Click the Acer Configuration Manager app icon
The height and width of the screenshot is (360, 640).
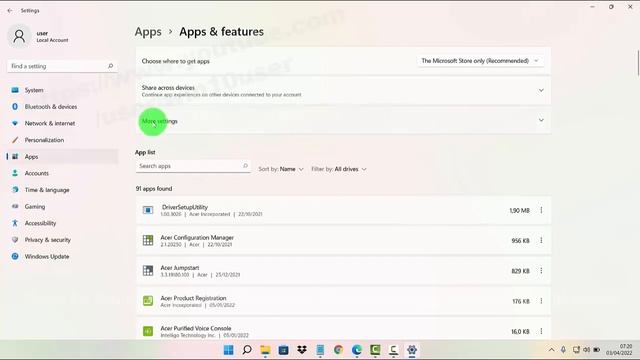148,240
